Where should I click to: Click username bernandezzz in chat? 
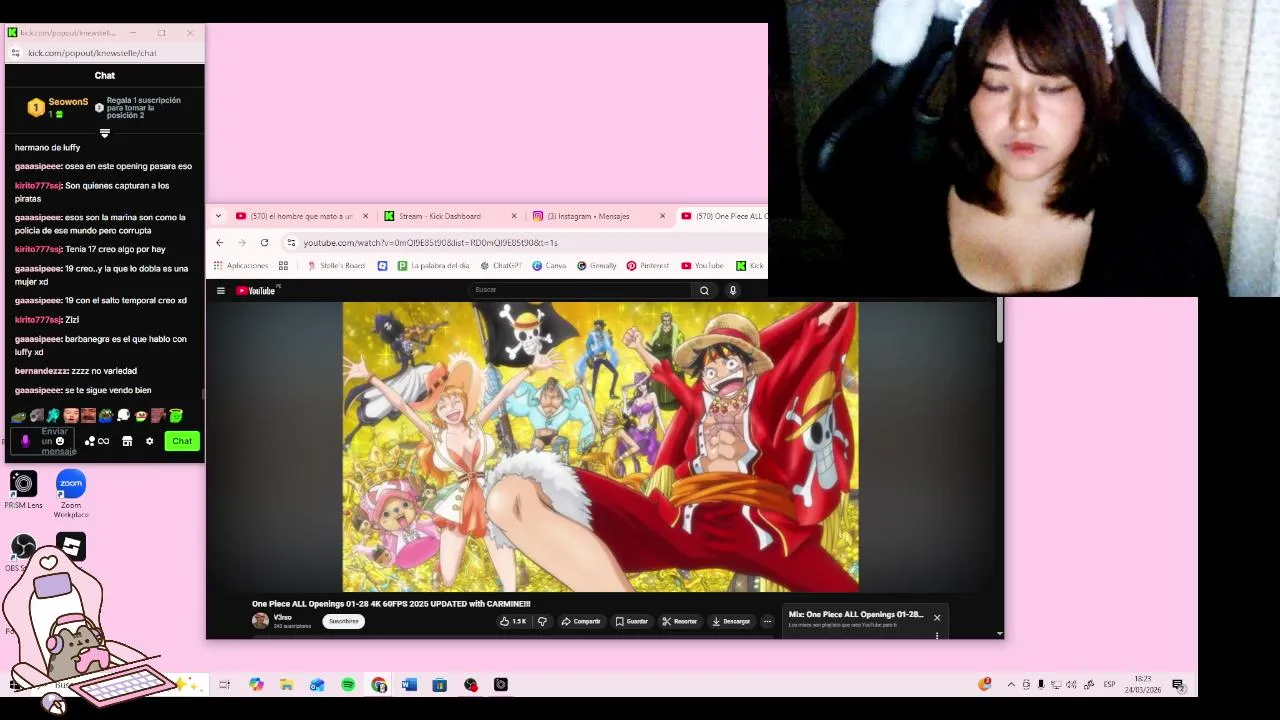[x=41, y=371]
